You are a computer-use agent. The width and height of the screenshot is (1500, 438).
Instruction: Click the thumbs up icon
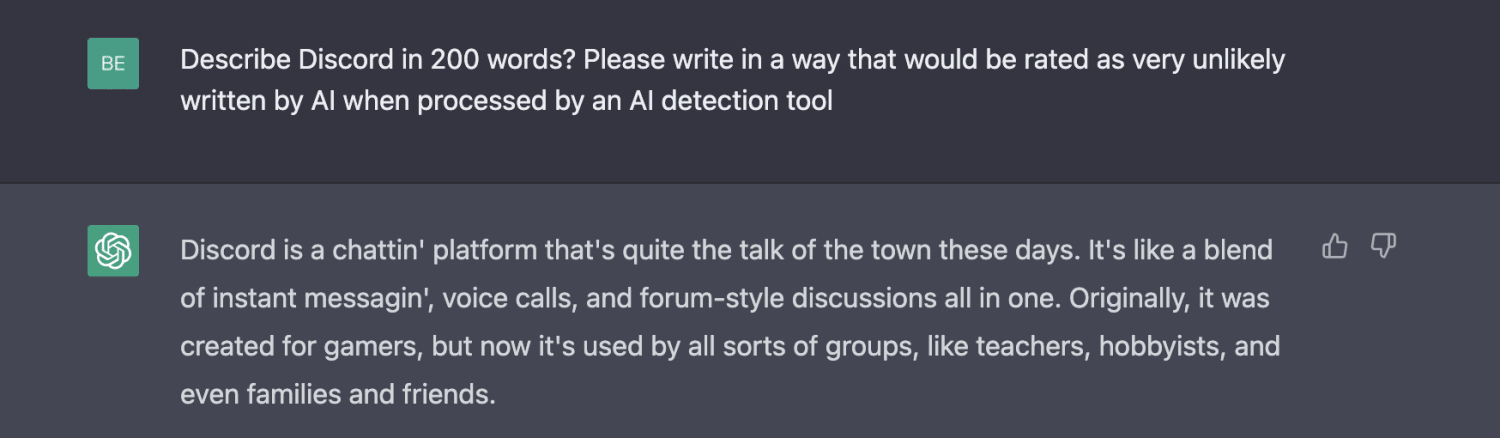point(1335,246)
